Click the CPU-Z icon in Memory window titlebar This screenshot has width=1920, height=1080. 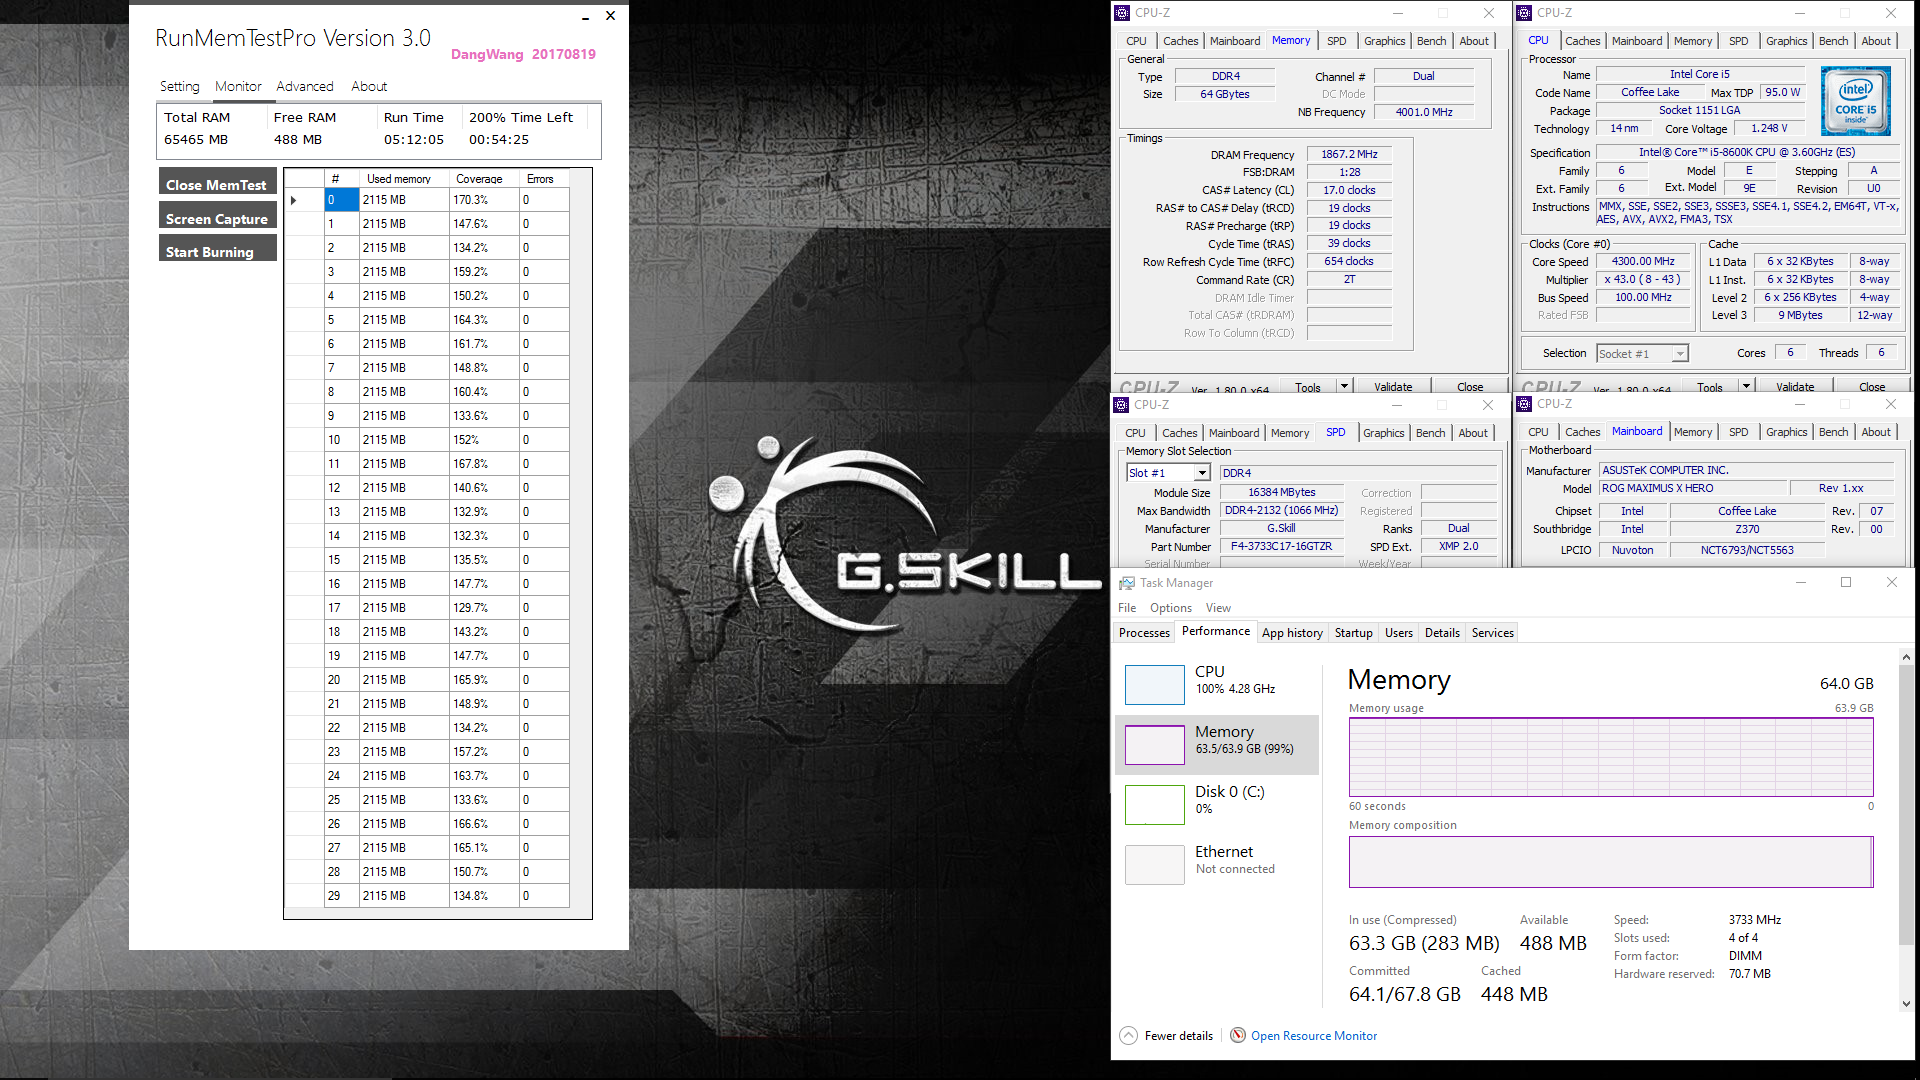(x=1122, y=13)
